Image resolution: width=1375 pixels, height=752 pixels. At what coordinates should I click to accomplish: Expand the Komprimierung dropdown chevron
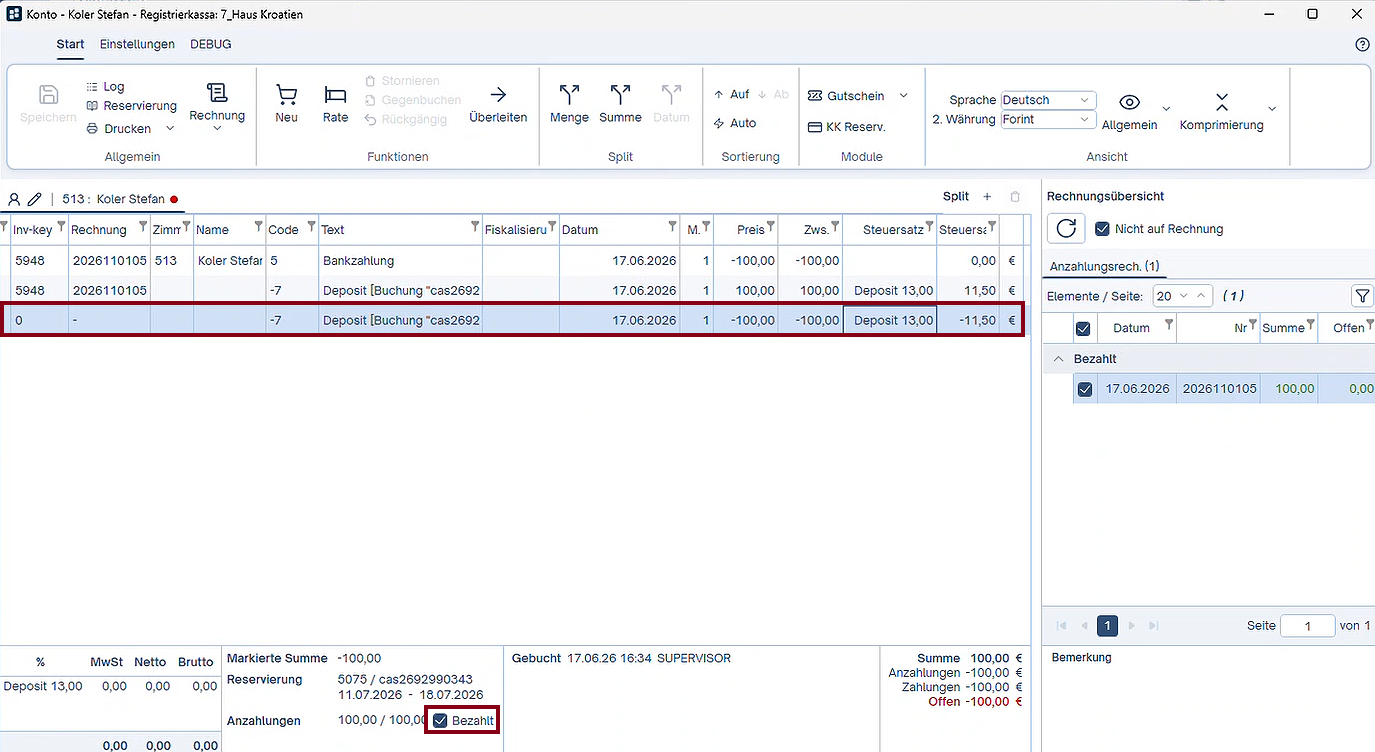pos(1272,108)
